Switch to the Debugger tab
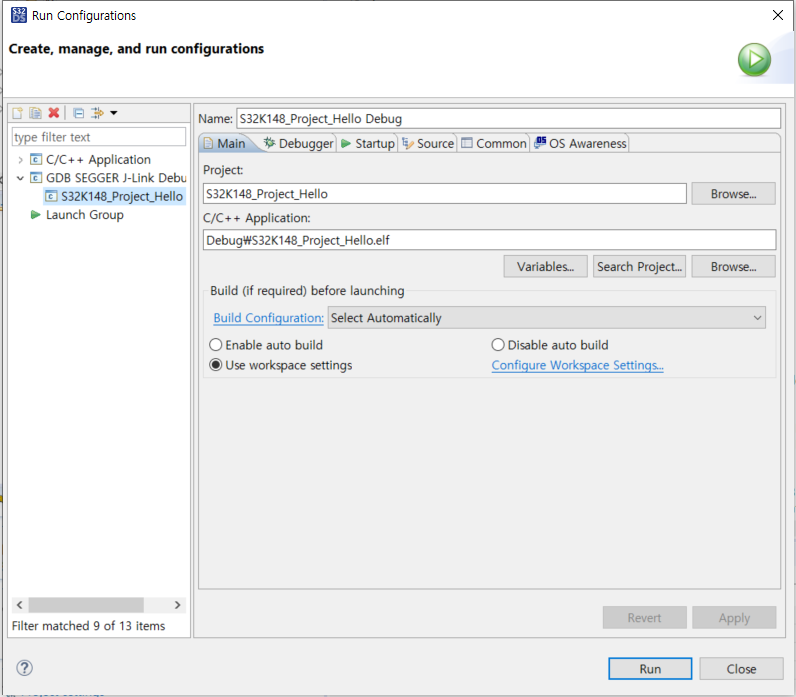 pyautogui.click(x=298, y=144)
